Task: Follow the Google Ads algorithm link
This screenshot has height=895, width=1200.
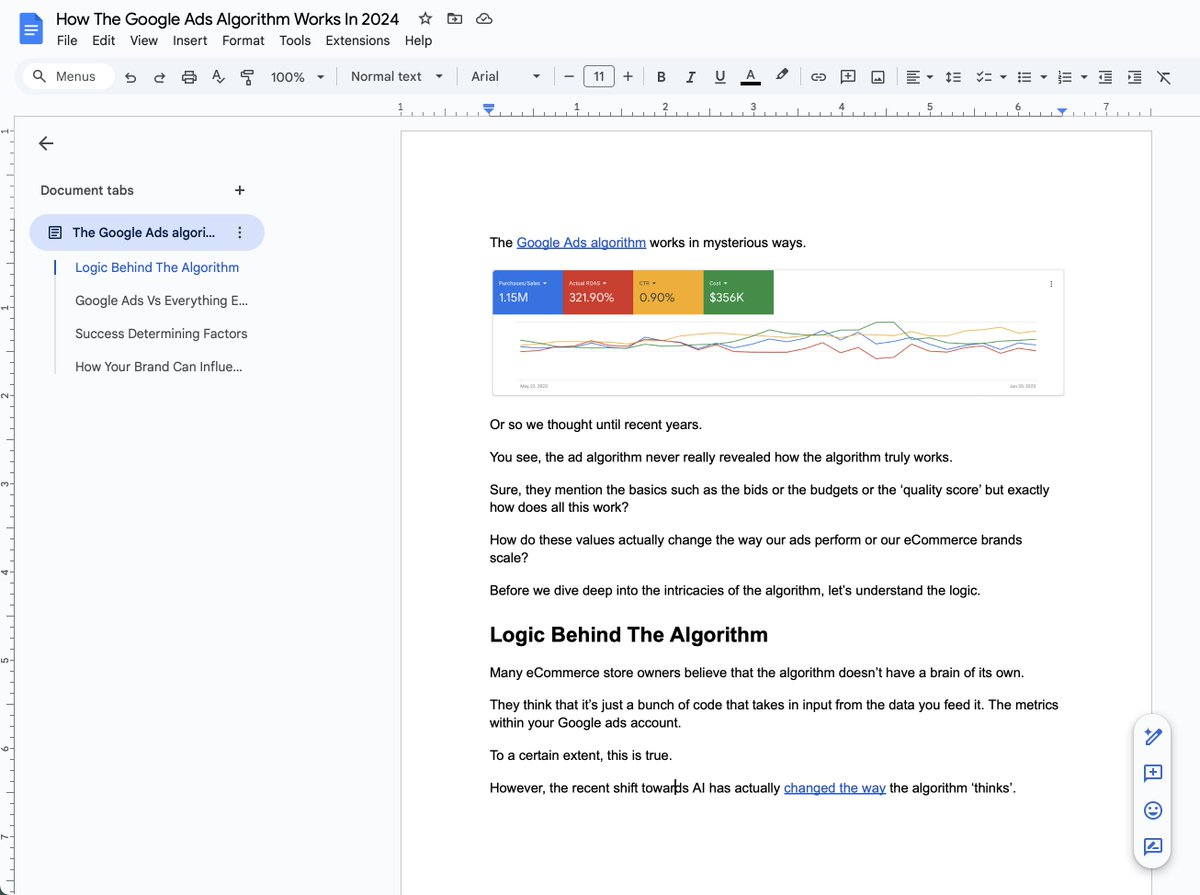Action: pyautogui.click(x=581, y=243)
